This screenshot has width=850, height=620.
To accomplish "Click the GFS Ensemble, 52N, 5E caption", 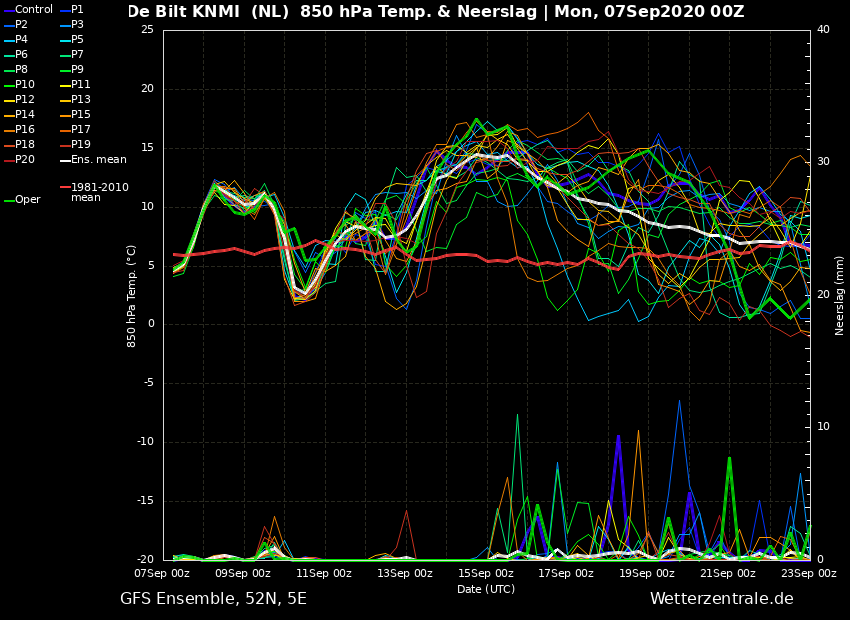I will pyautogui.click(x=214, y=599).
